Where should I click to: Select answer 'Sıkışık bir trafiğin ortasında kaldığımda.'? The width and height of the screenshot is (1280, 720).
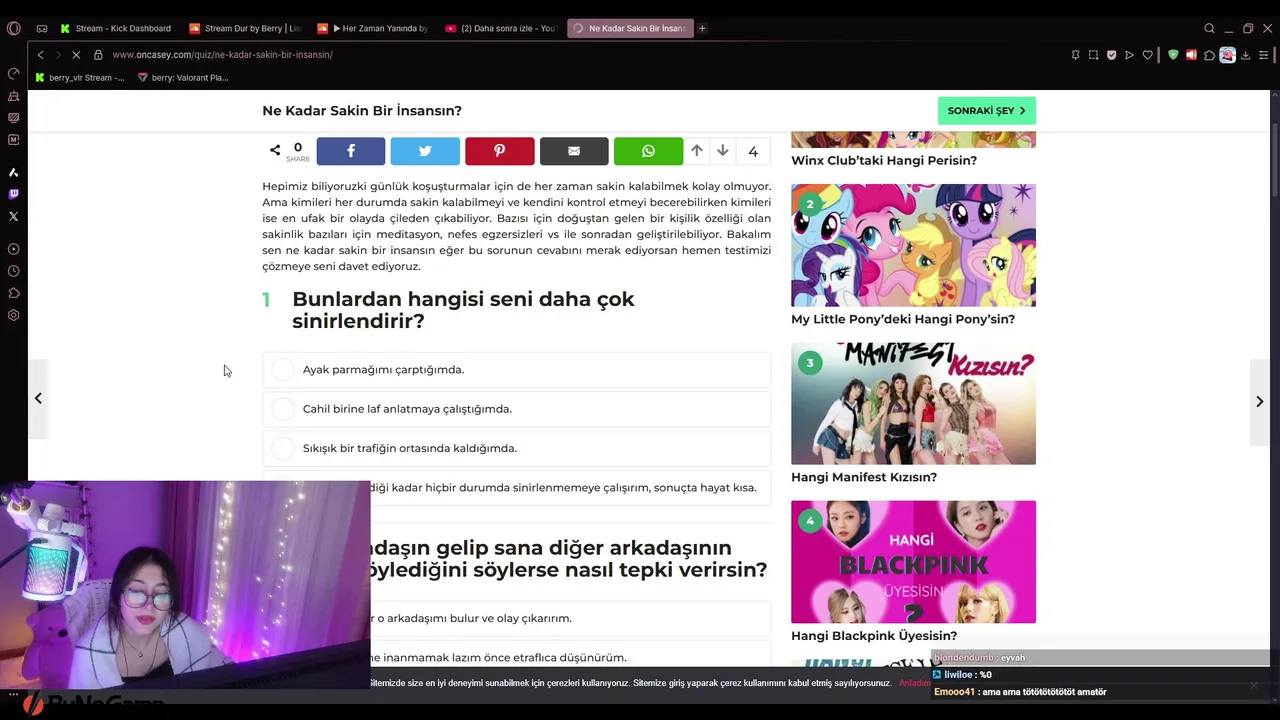point(516,448)
